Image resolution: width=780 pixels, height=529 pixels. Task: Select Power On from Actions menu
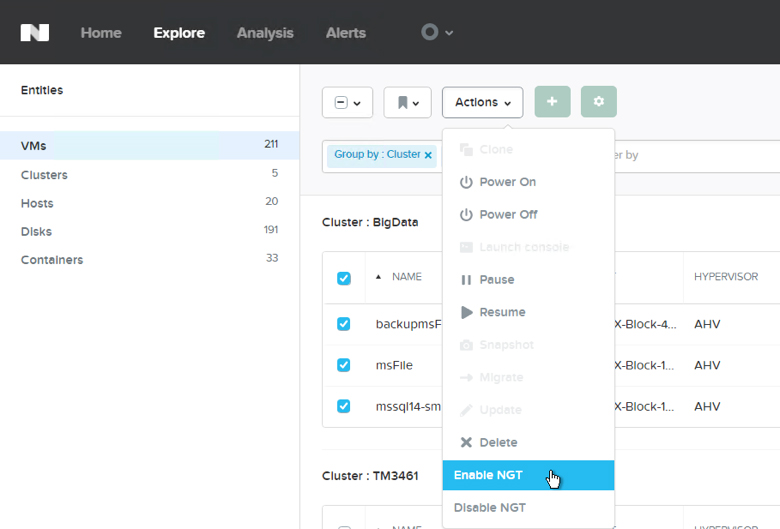click(x=507, y=182)
